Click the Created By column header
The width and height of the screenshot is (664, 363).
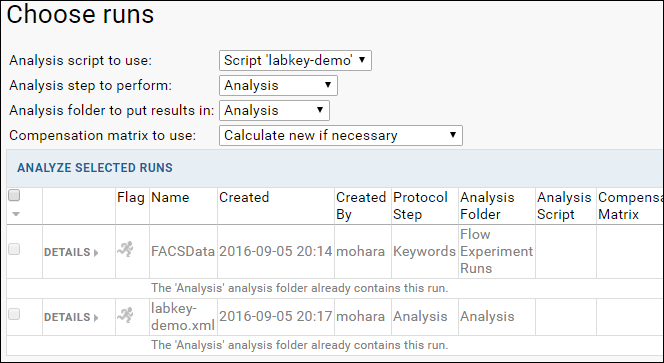[361, 206]
